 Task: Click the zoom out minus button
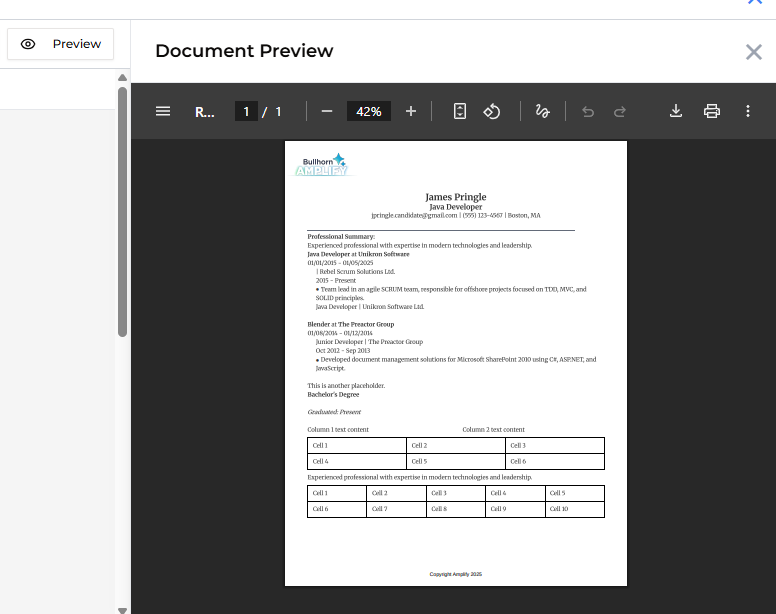pos(327,111)
